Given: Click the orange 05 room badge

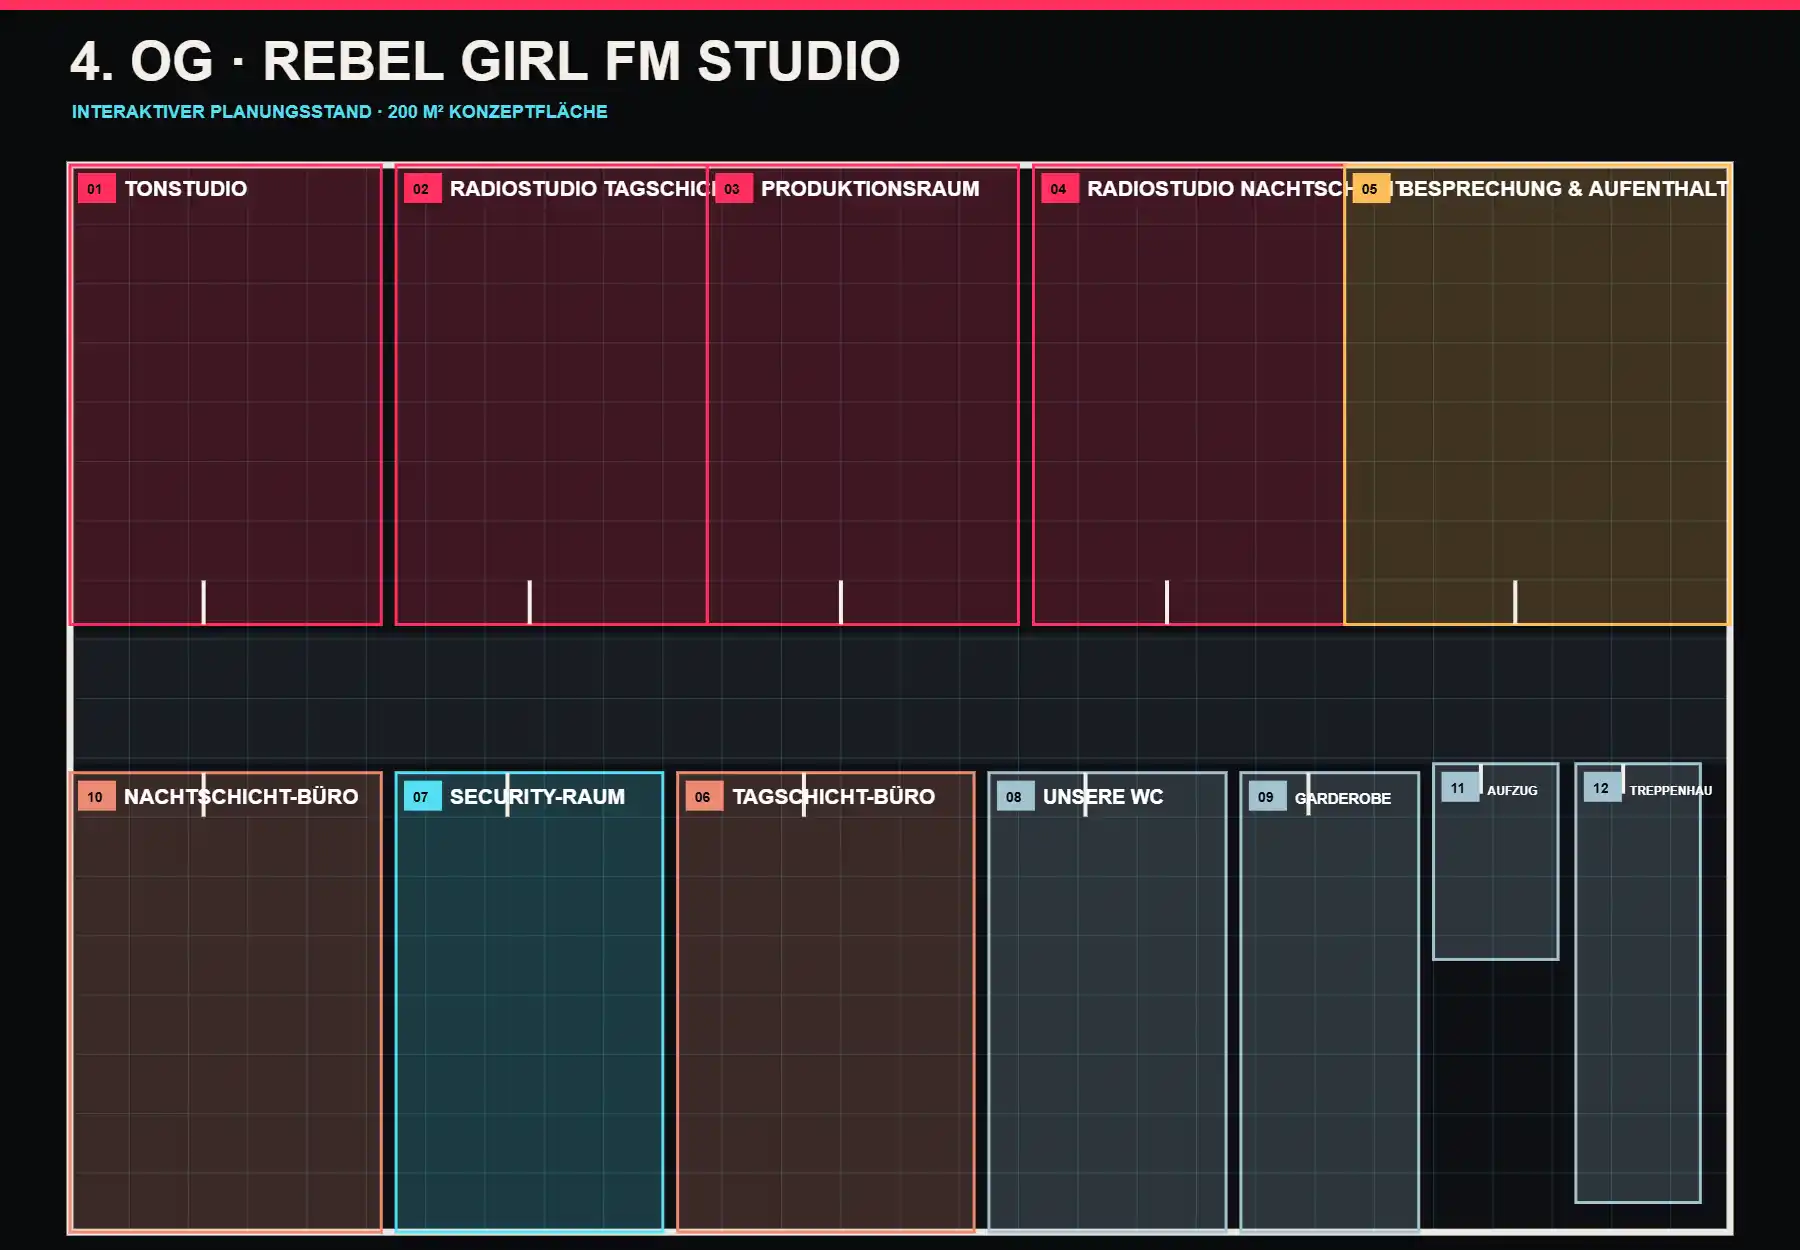Looking at the screenshot, I should pos(1370,189).
